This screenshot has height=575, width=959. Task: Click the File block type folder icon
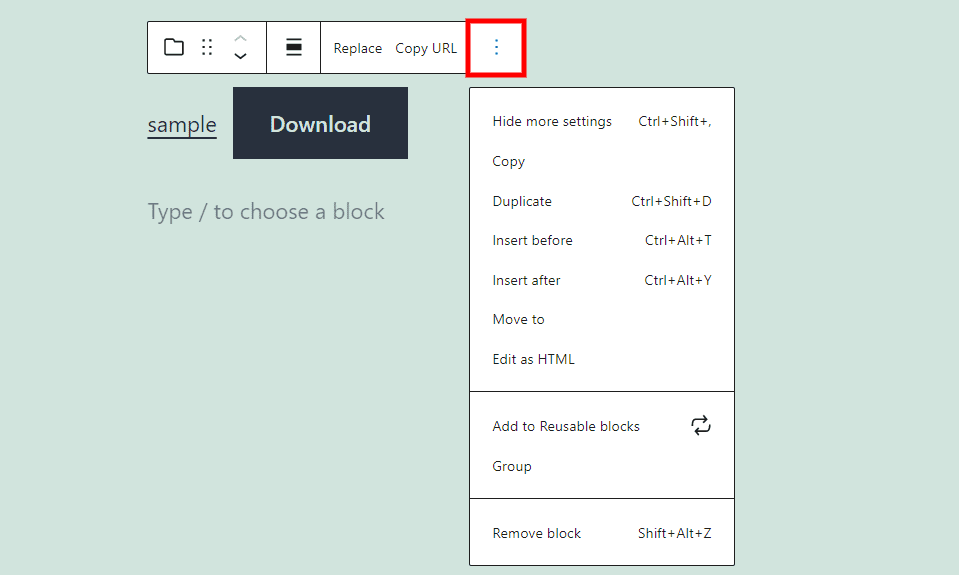174,47
